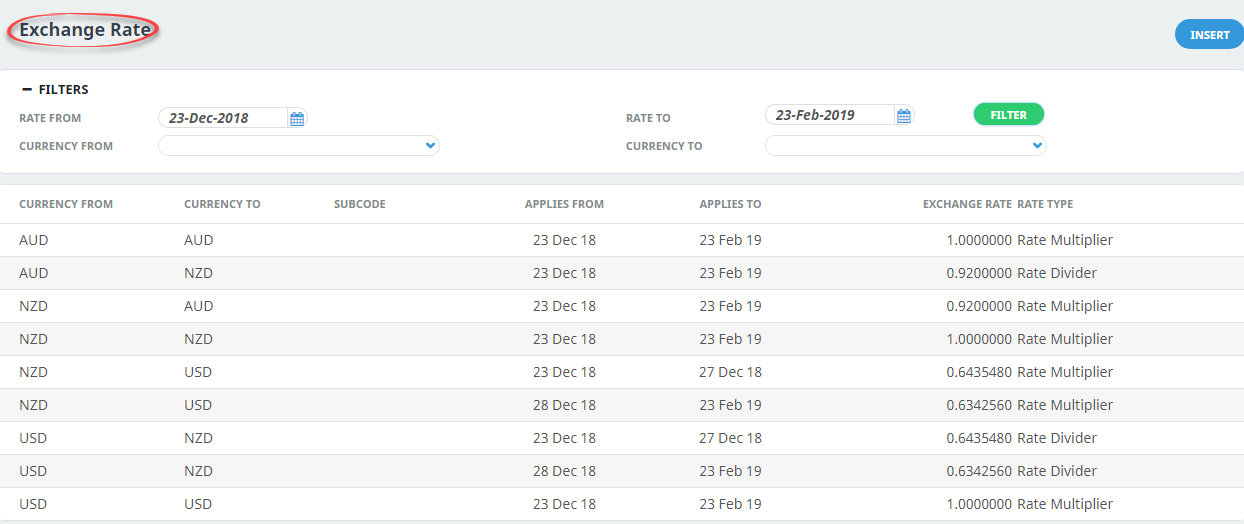Open the Rate To calendar picker
The height and width of the screenshot is (524, 1244).
(904, 116)
